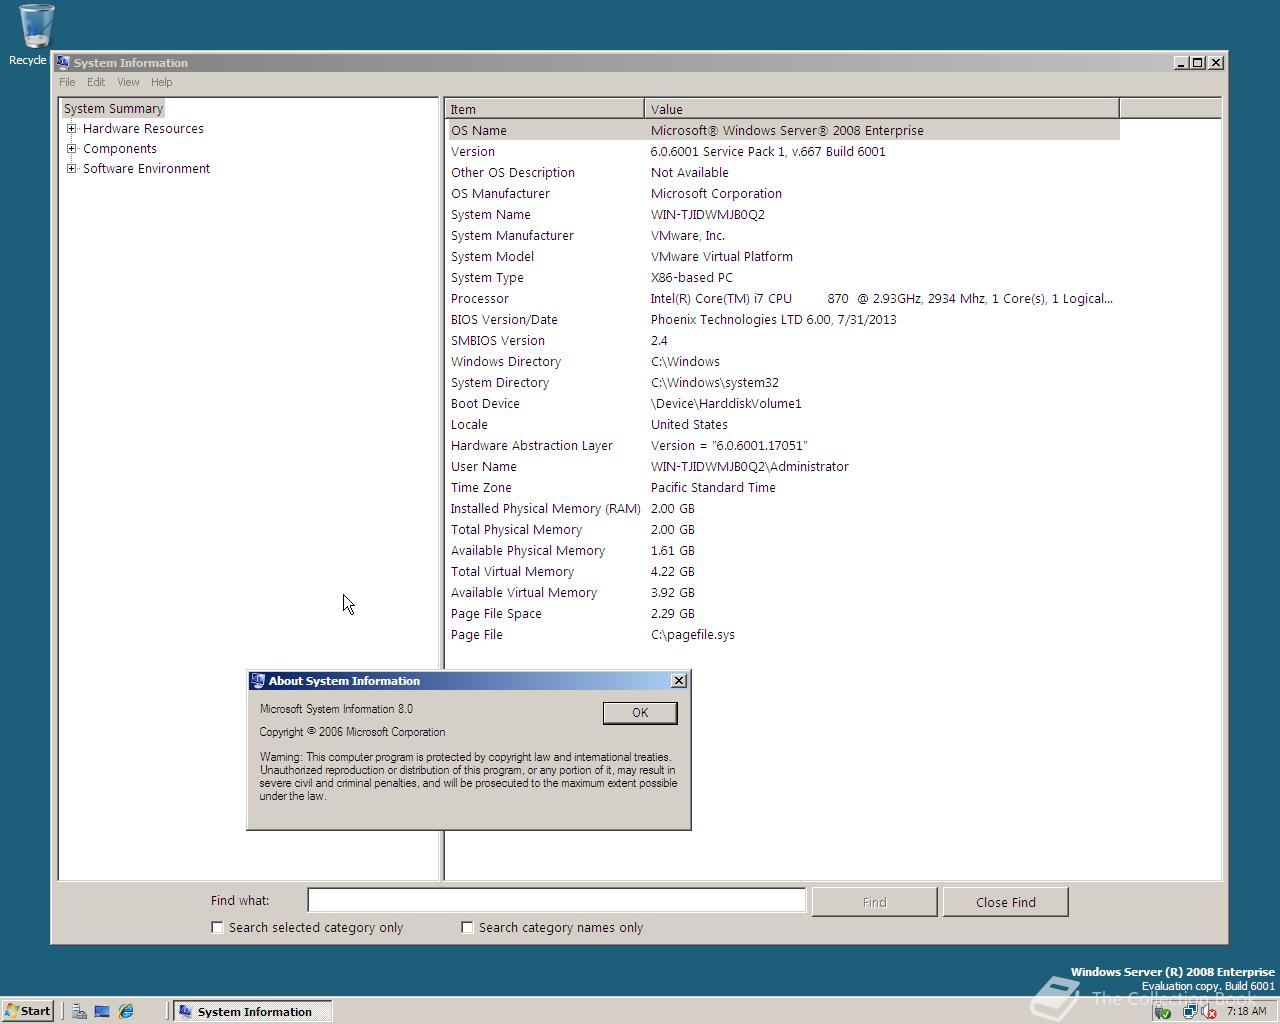The height and width of the screenshot is (1024, 1280).
Task: Click the System Information title bar icon
Action: coord(63,62)
